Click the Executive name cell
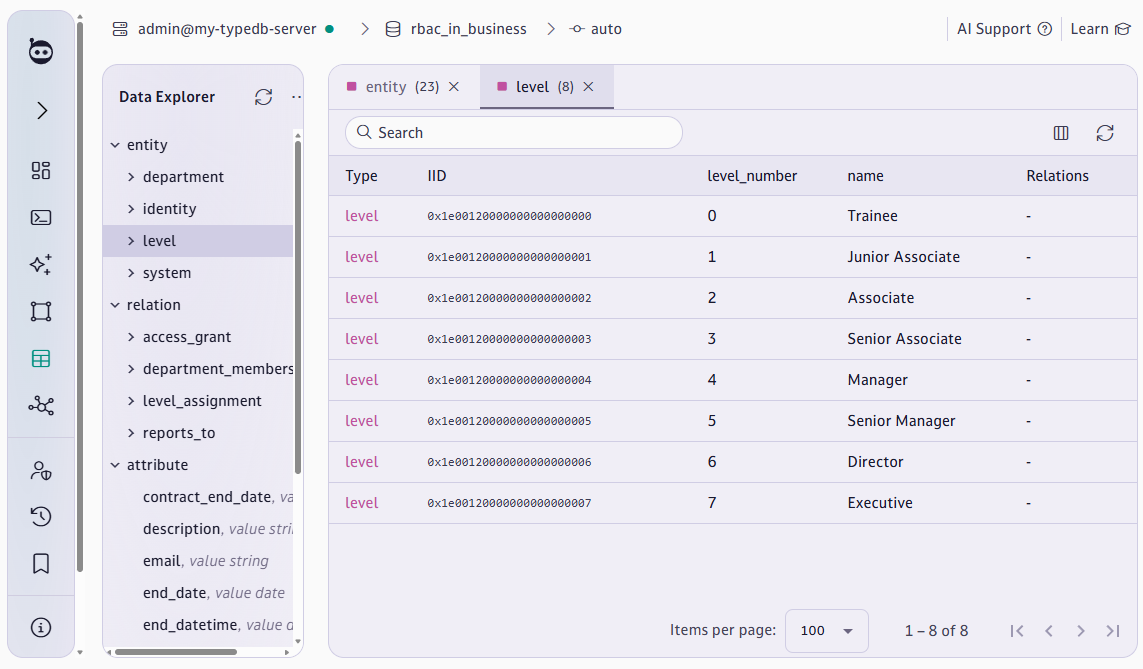 [880, 503]
